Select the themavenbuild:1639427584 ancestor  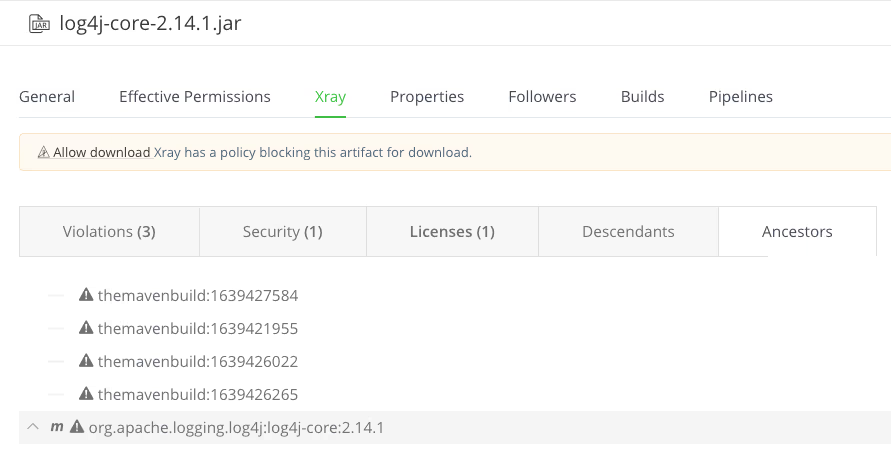[198, 296]
